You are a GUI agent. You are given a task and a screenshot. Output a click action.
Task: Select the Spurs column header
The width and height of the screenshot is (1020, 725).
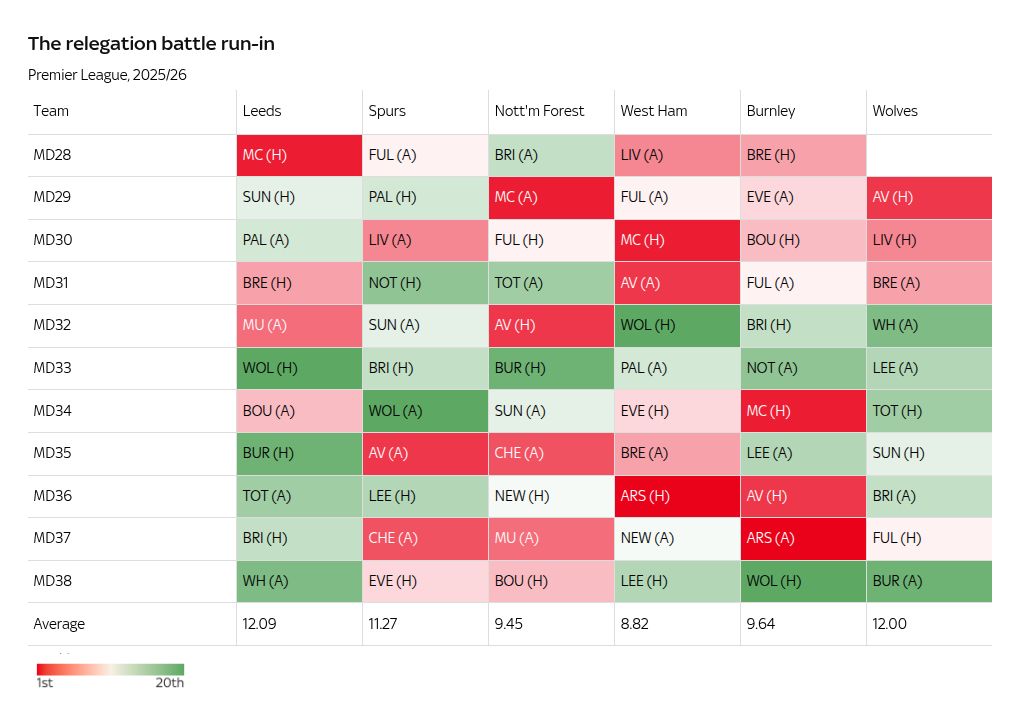(387, 111)
